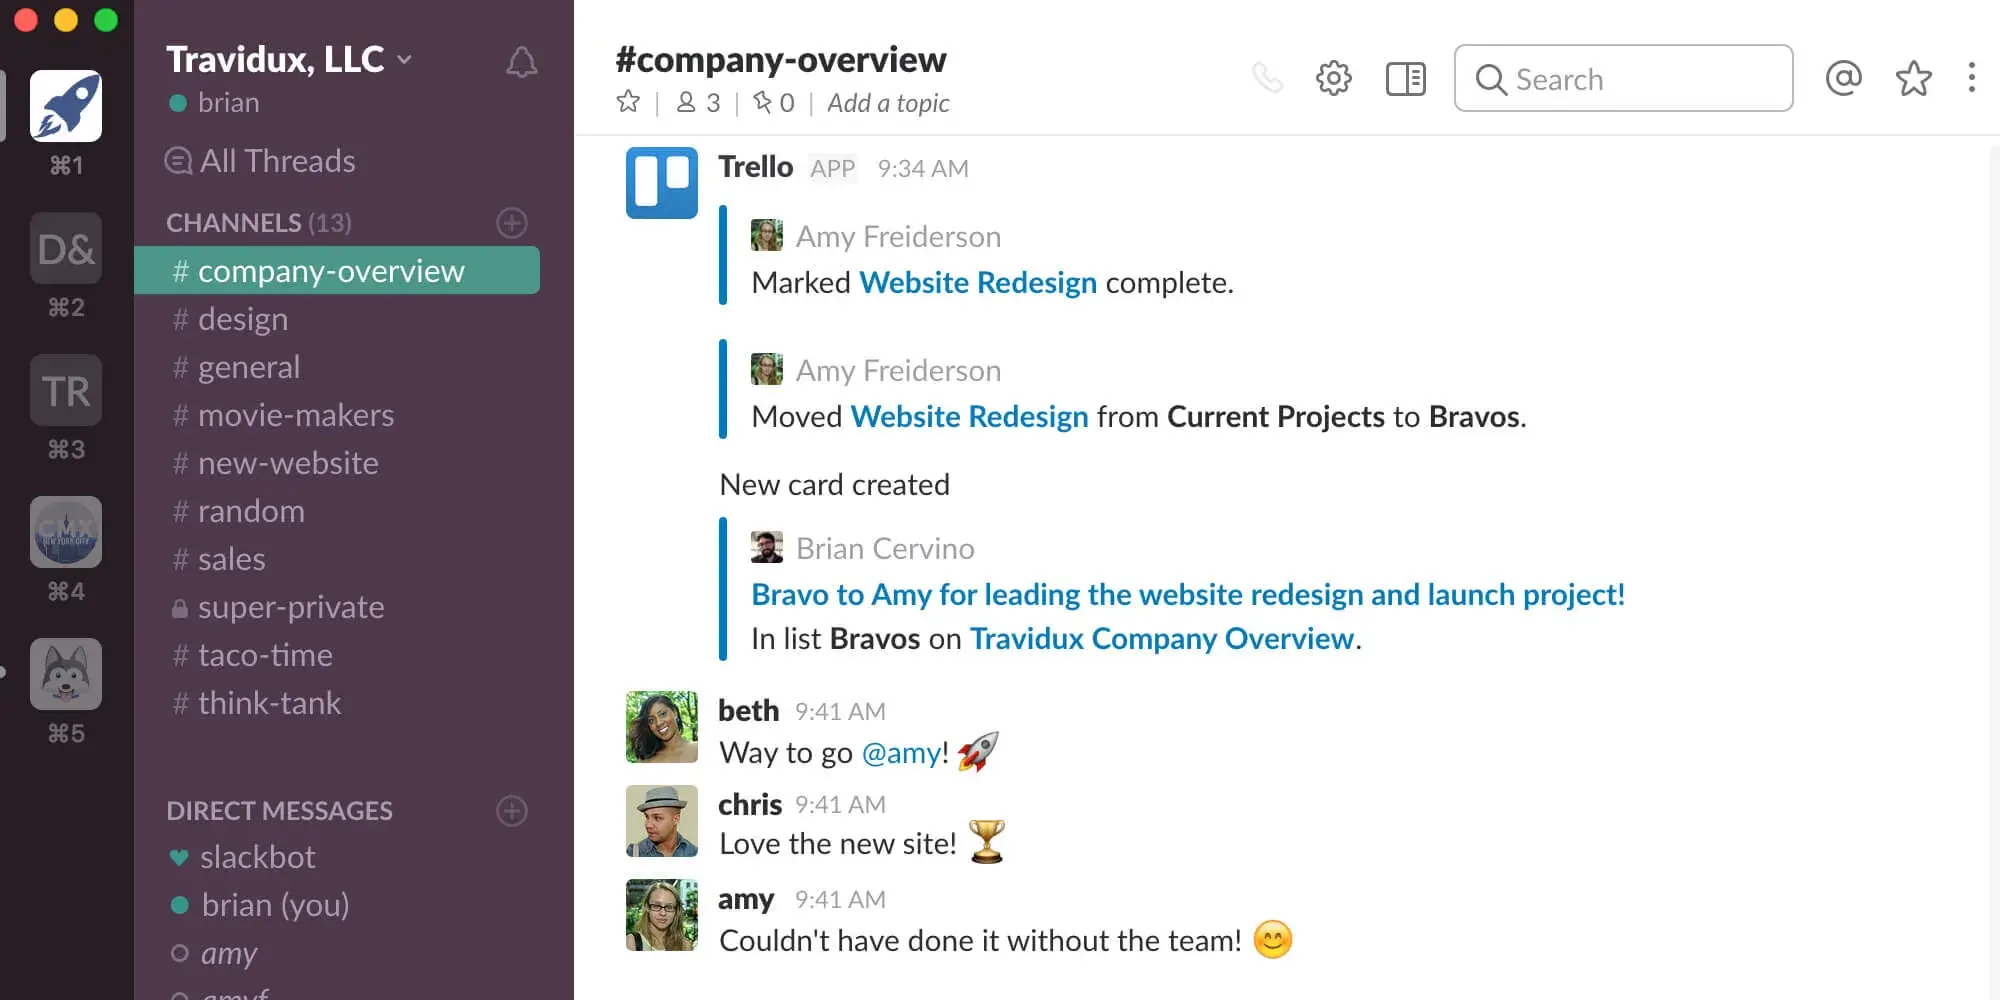Open the Website Redesign card link

tap(978, 282)
